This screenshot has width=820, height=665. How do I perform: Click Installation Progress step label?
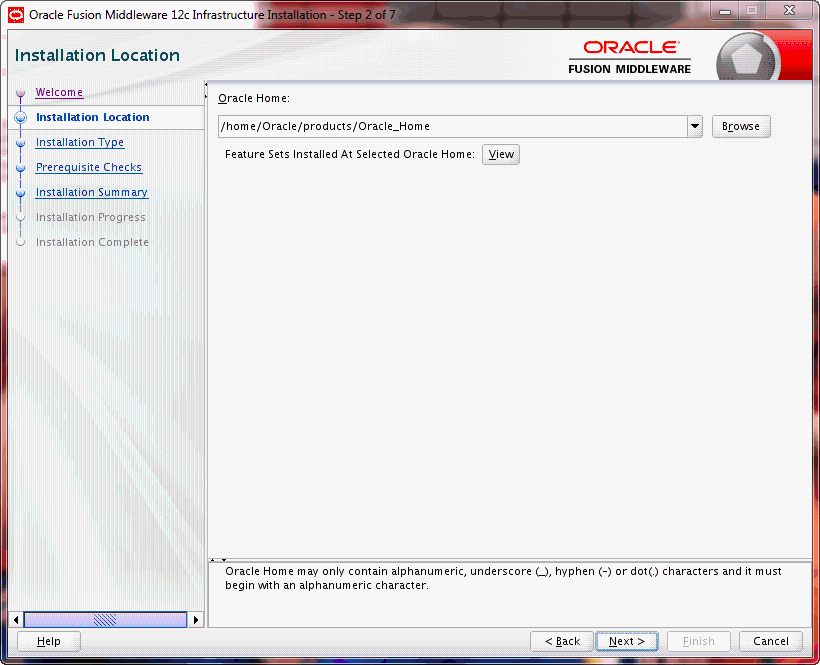click(90, 217)
